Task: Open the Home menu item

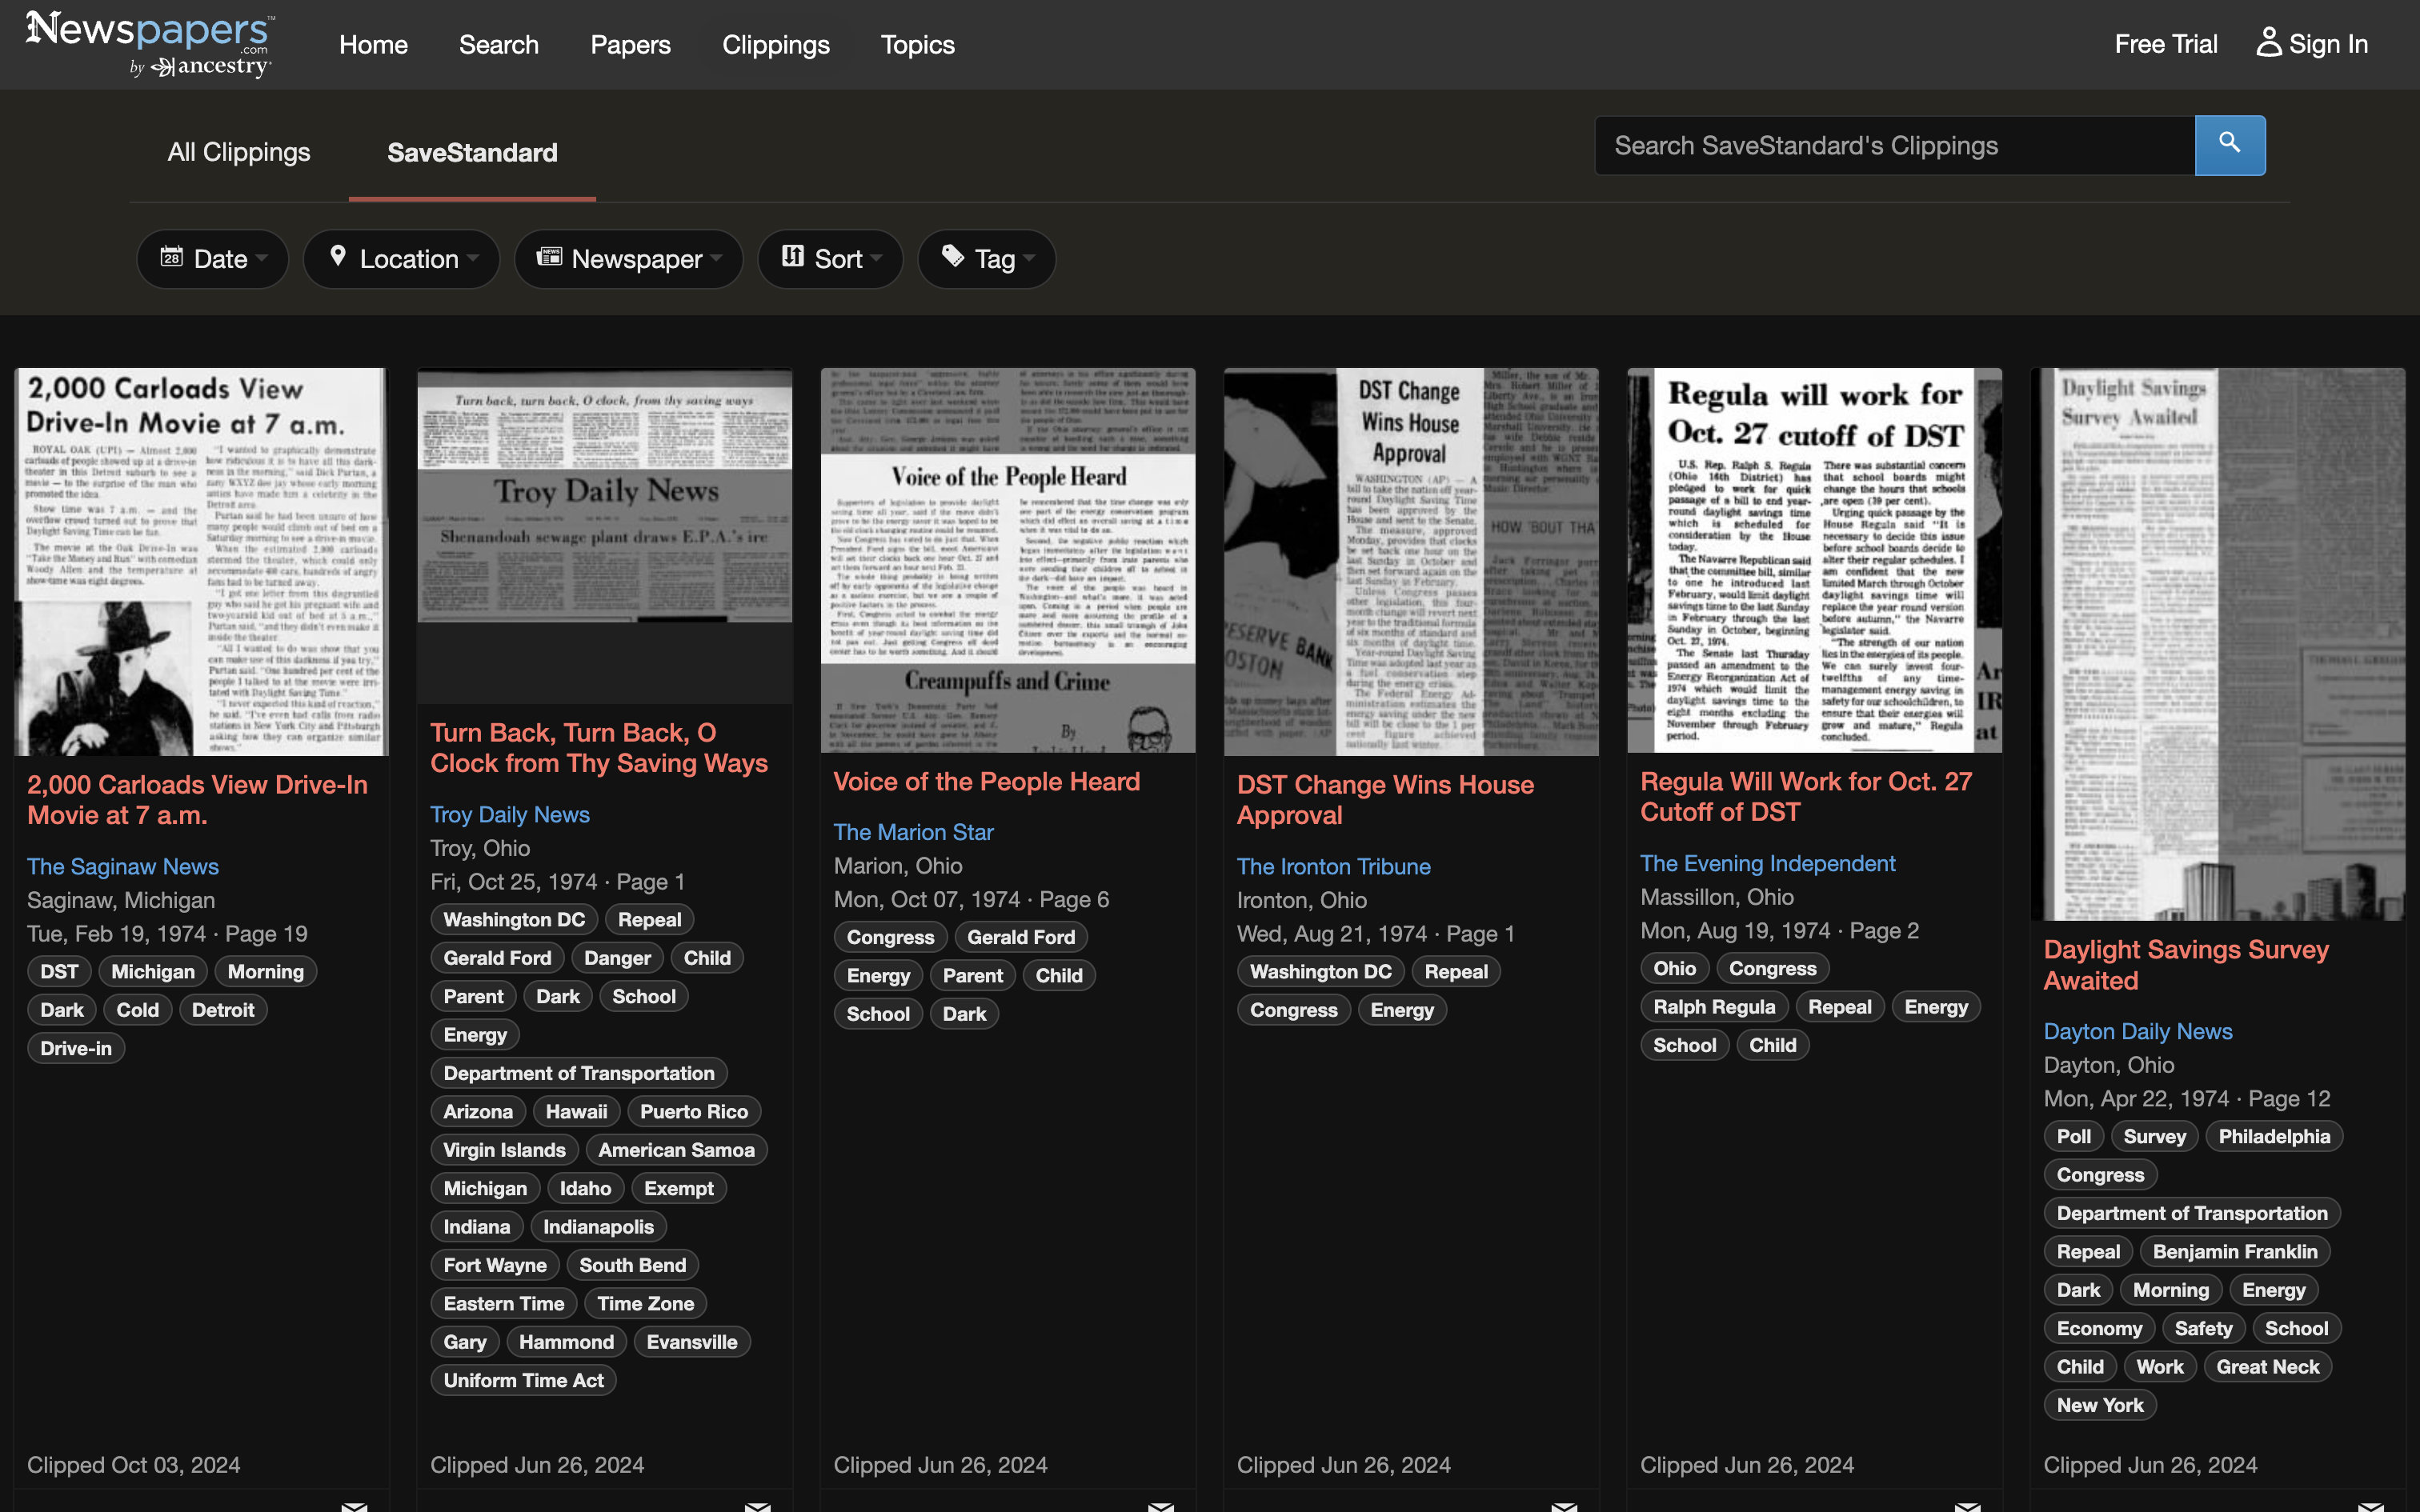Action: tap(373, 45)
